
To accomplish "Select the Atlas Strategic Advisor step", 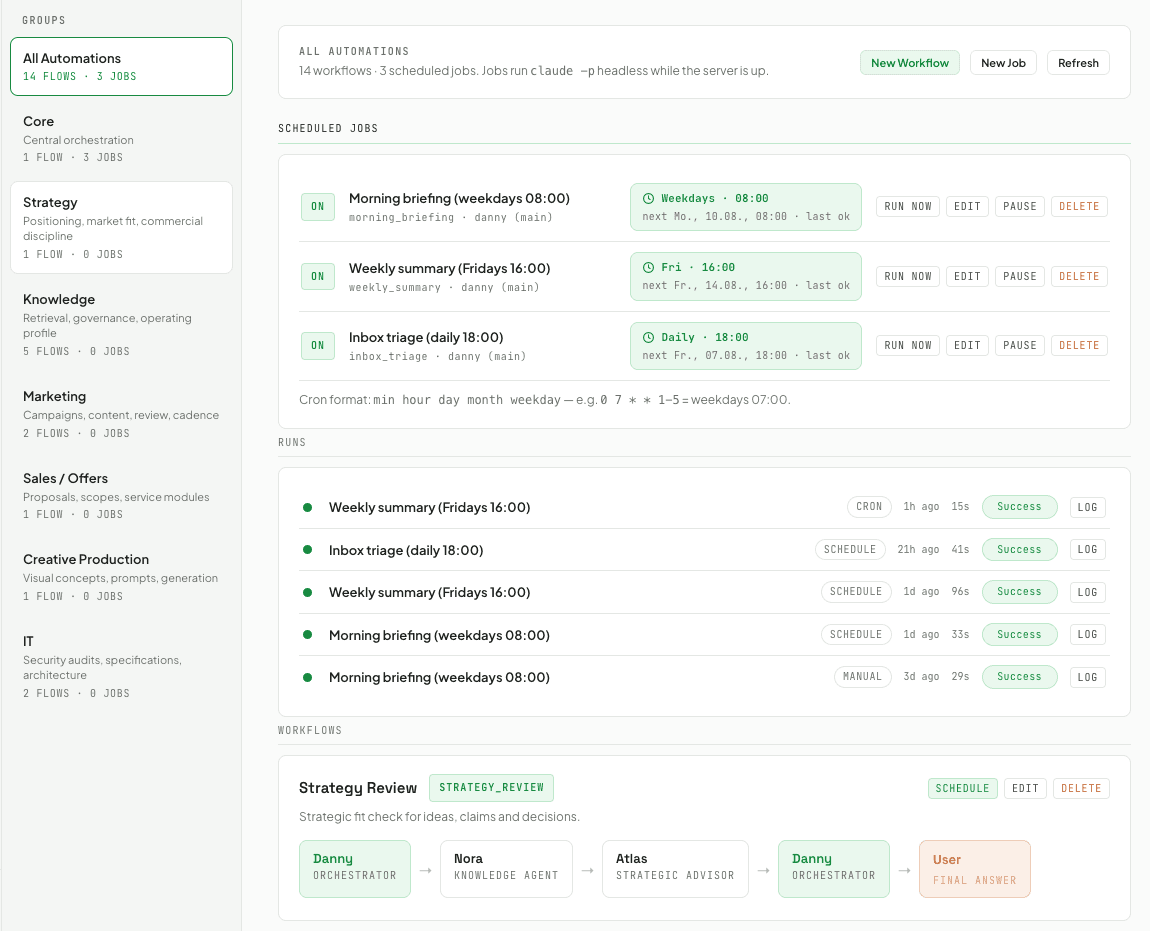I will click(x=675, y=869).
